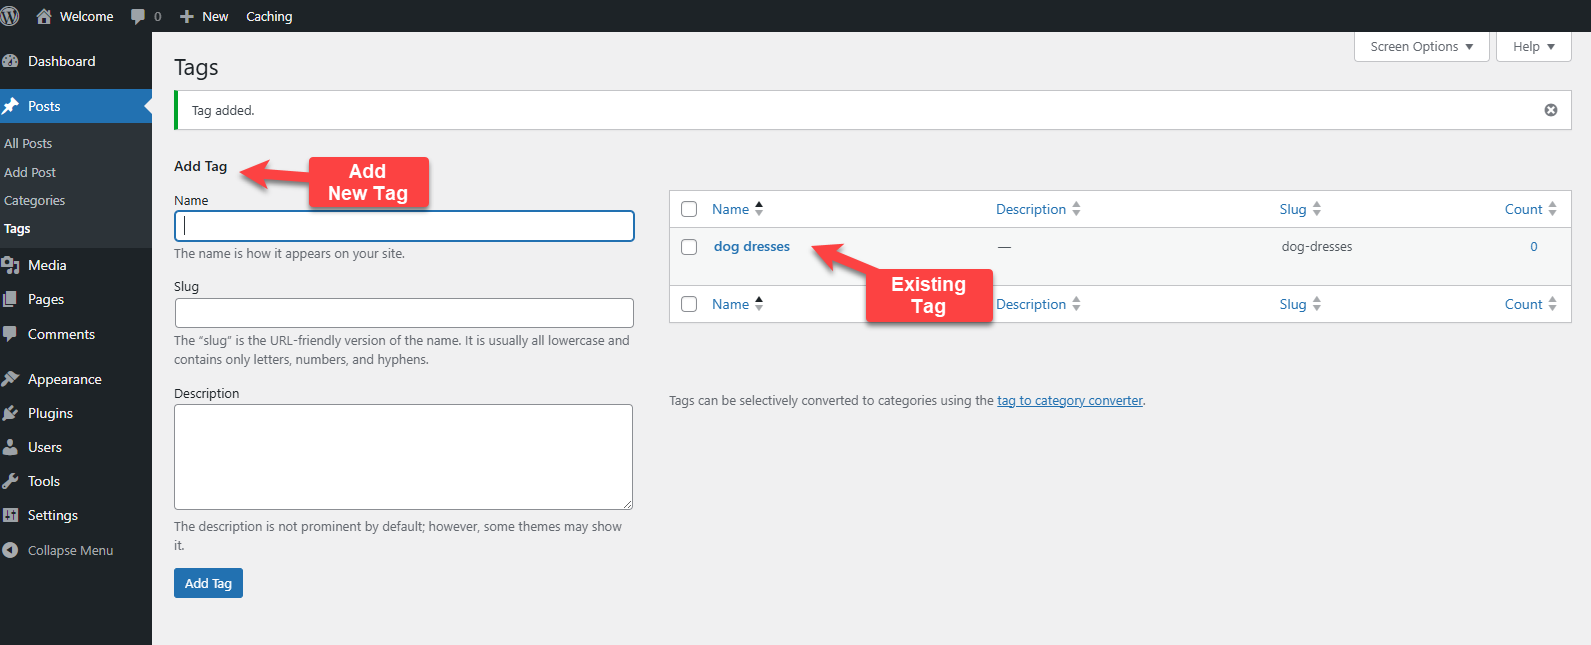Open the comments bubble icon in admin bar
Image resolution: width=1591 pixels, height=645 pixels.
tap(138, 17)
